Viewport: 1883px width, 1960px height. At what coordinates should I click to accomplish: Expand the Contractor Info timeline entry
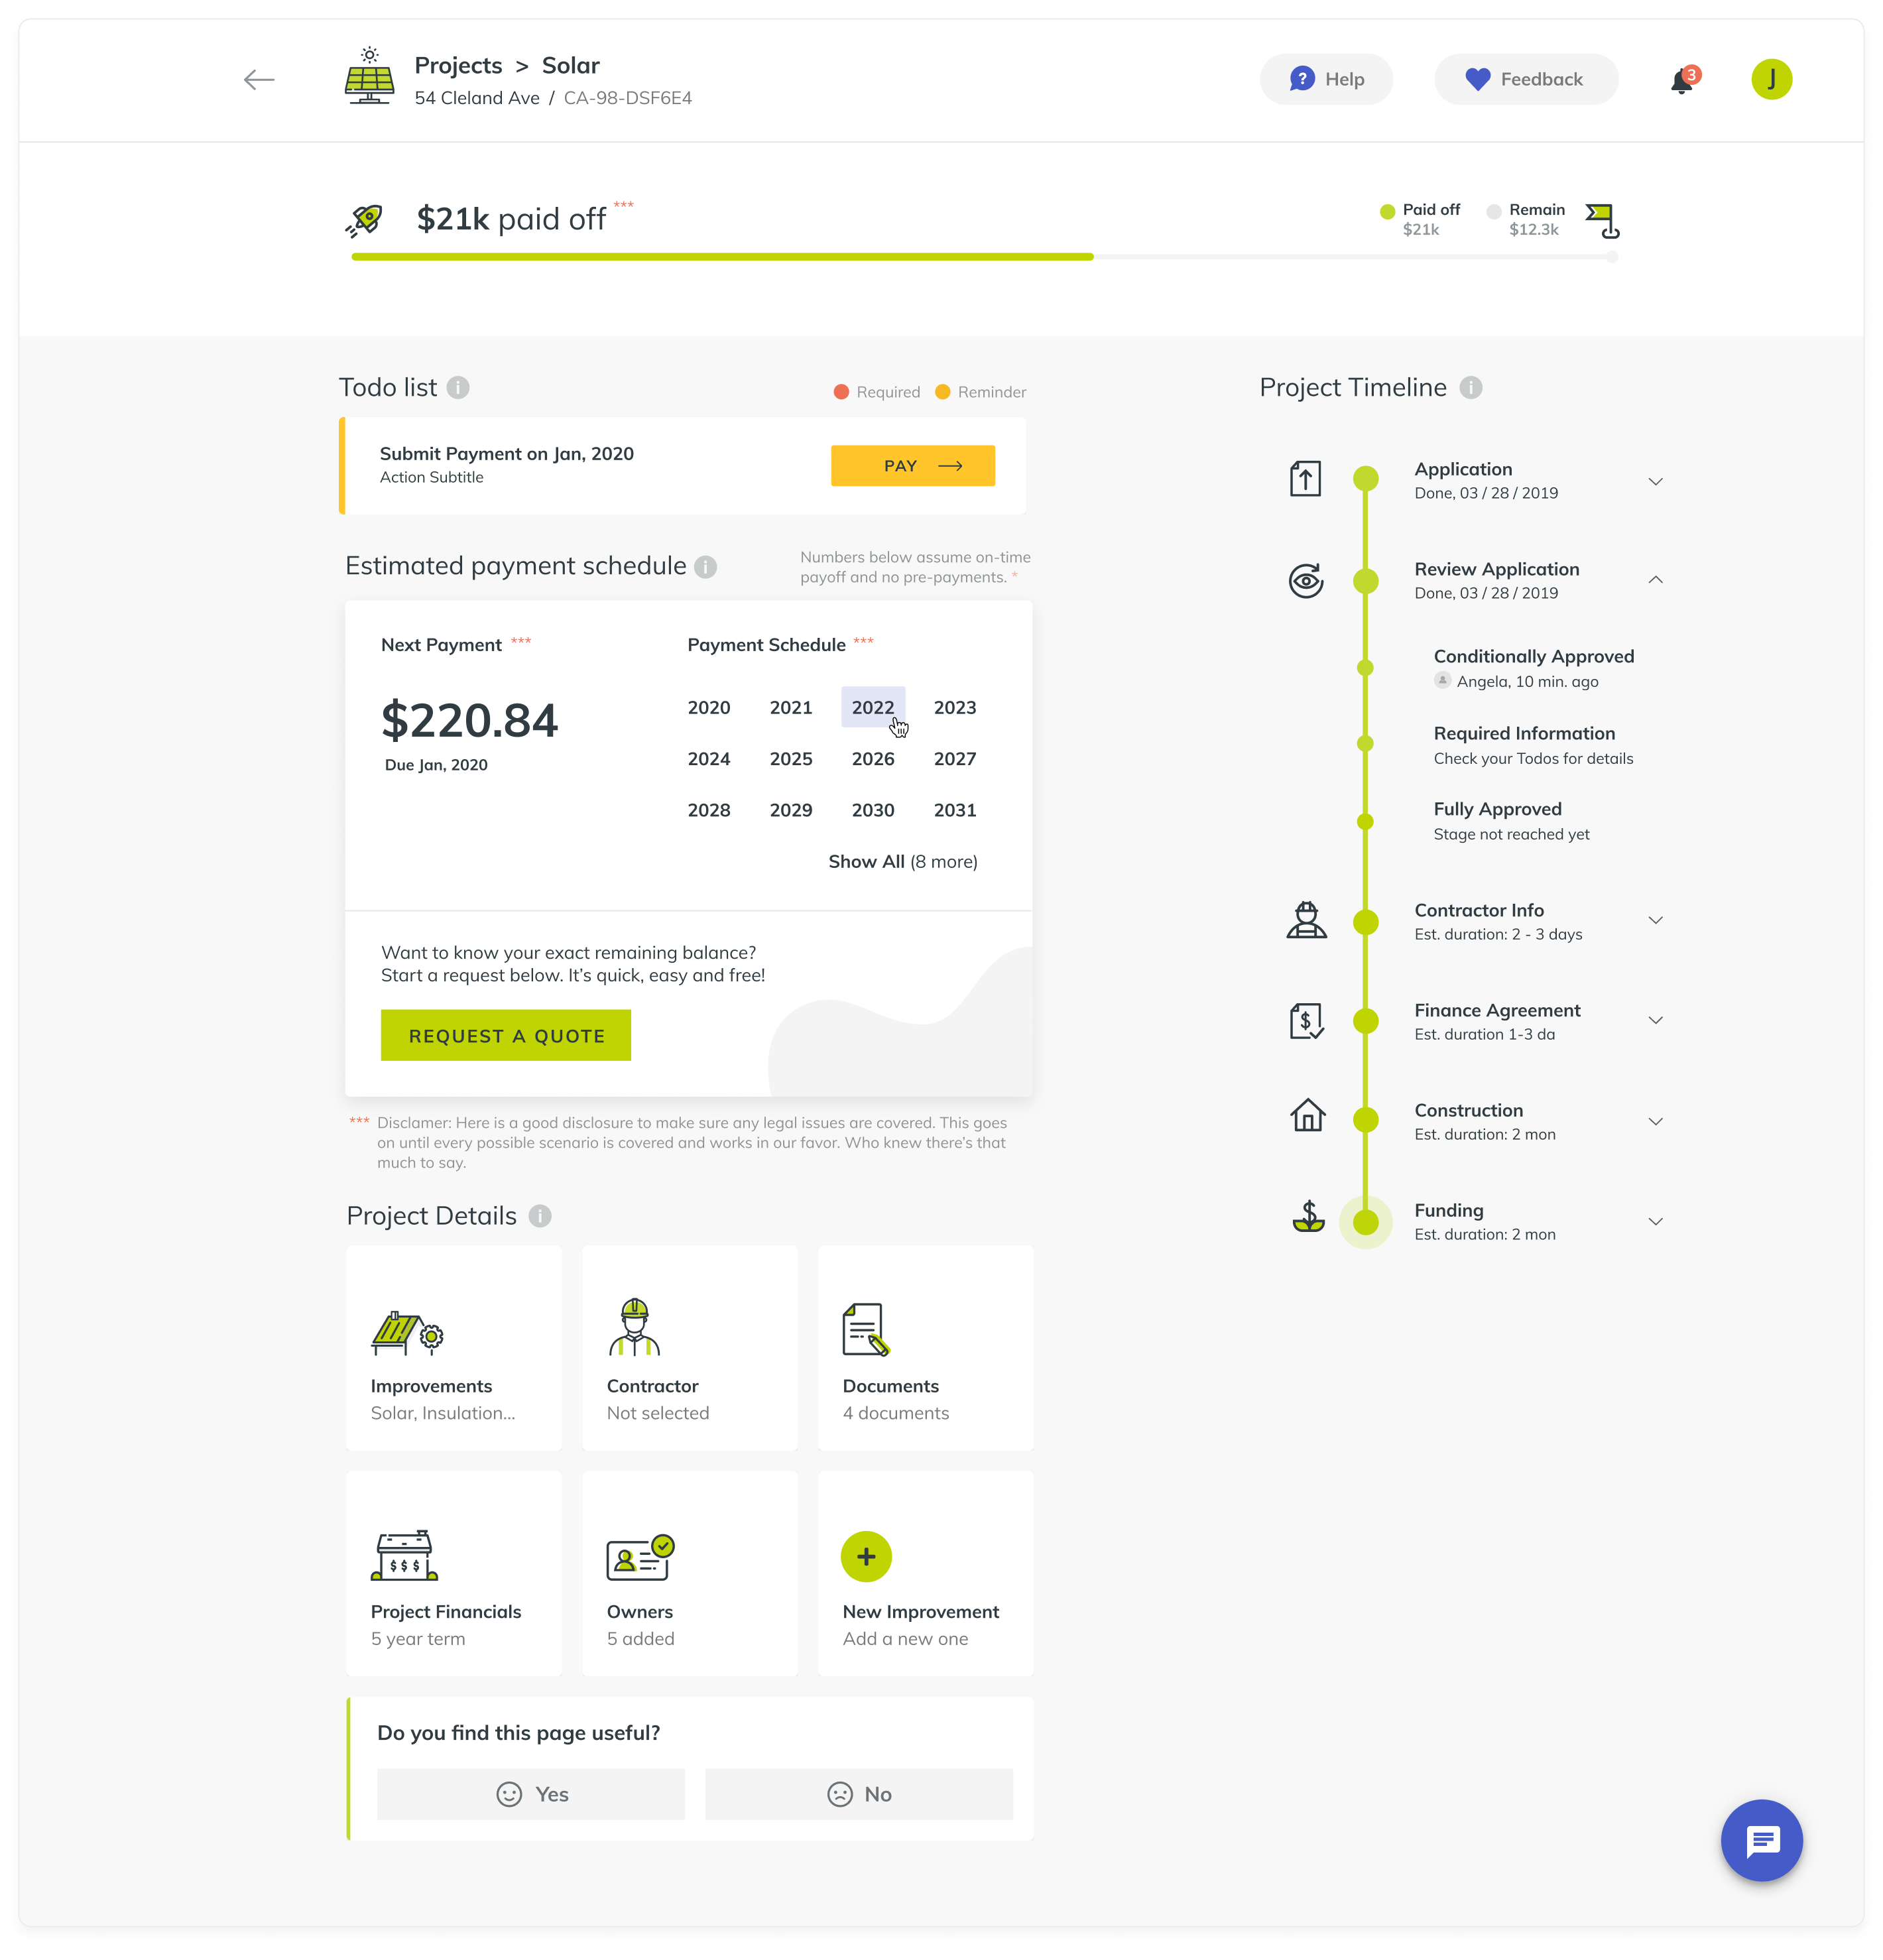click(1657, 920)
